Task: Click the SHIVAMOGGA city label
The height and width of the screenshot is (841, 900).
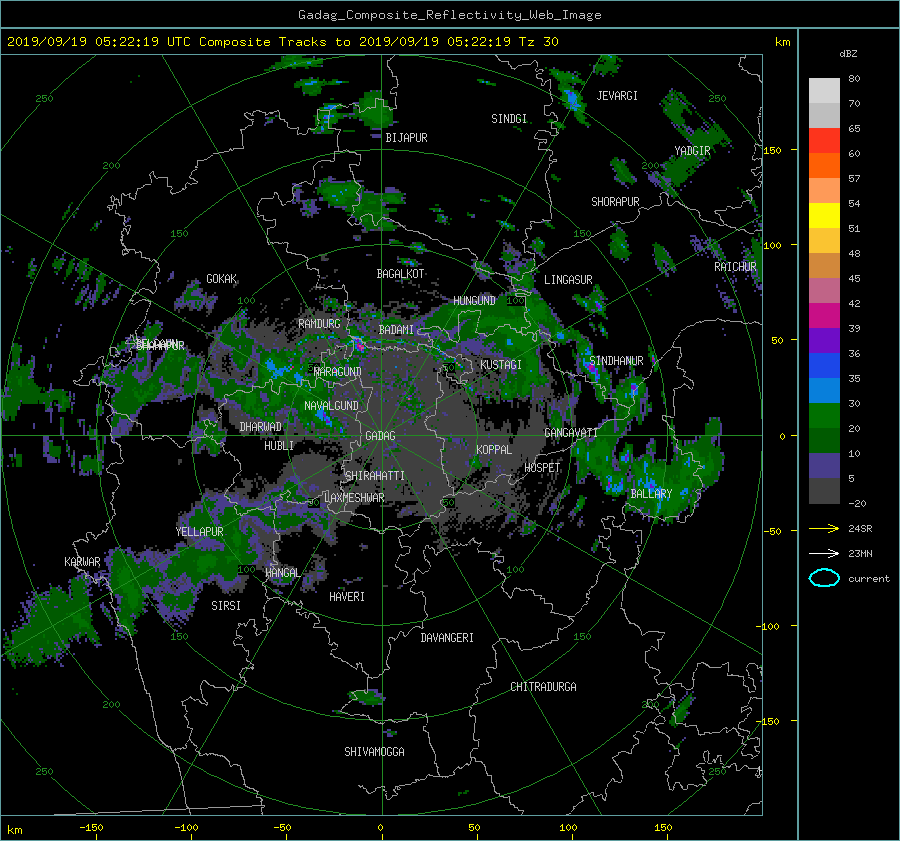Action: 374,751
